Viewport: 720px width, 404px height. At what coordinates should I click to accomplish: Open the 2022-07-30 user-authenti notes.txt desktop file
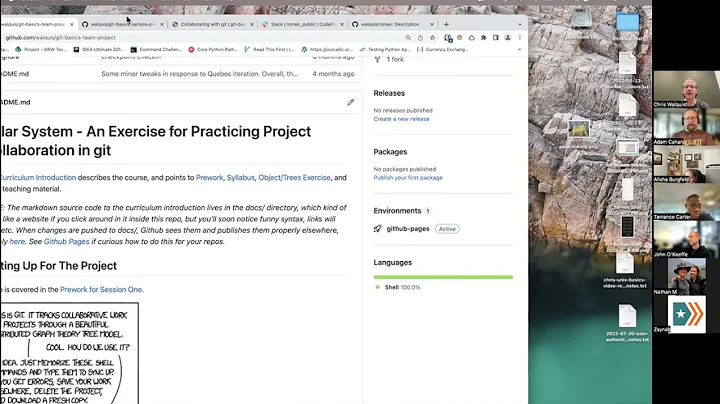point(627,323)
